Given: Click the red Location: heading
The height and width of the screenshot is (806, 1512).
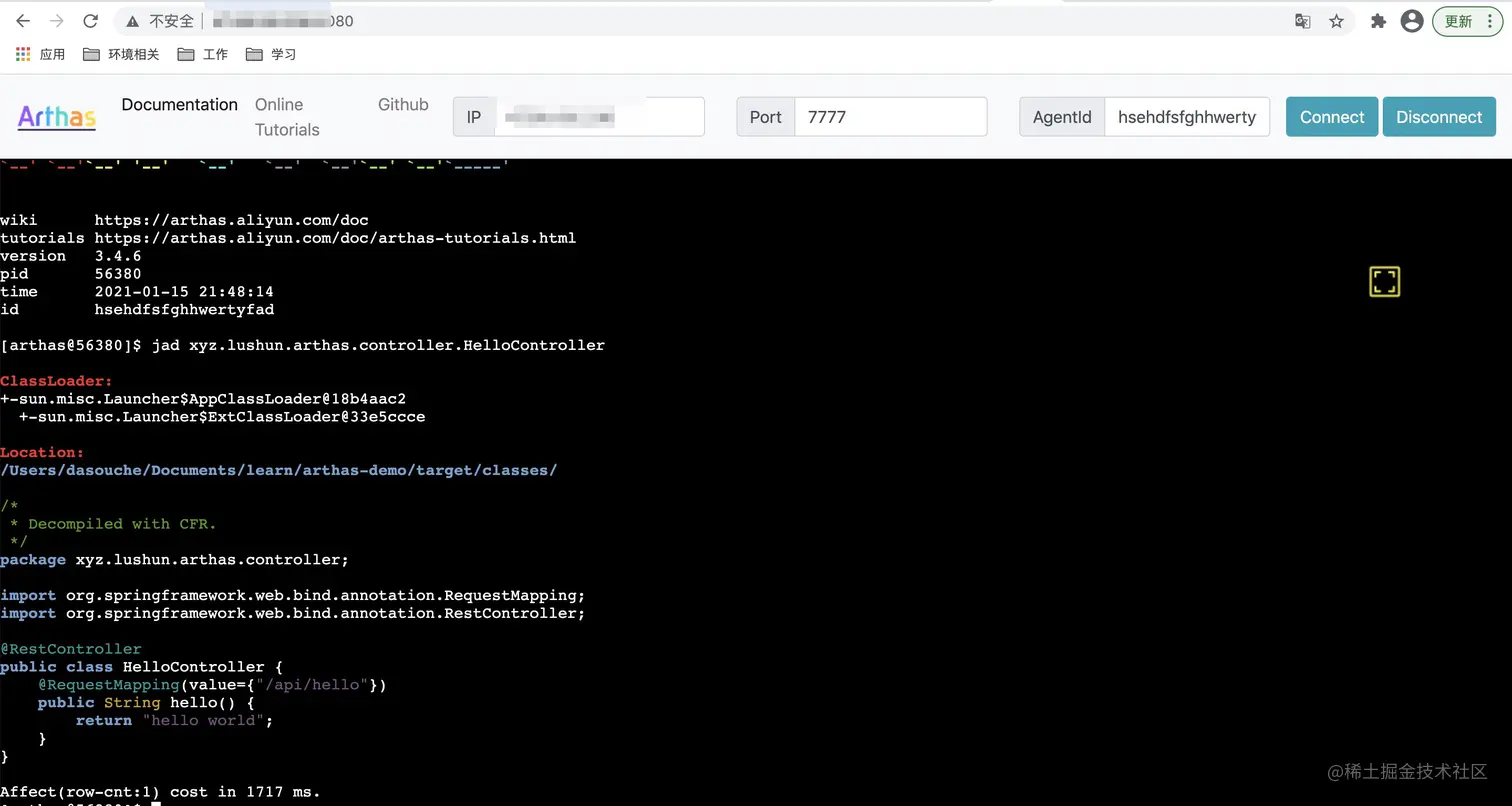Looking at the screenshot, I should point(42,452).
